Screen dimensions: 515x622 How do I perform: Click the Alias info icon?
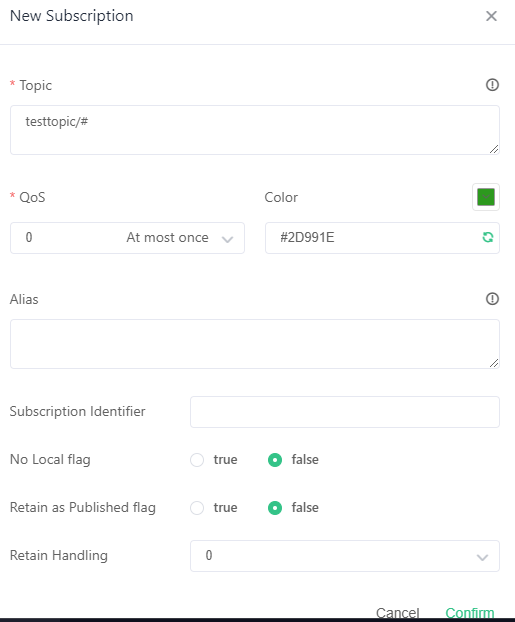[492, 299]
